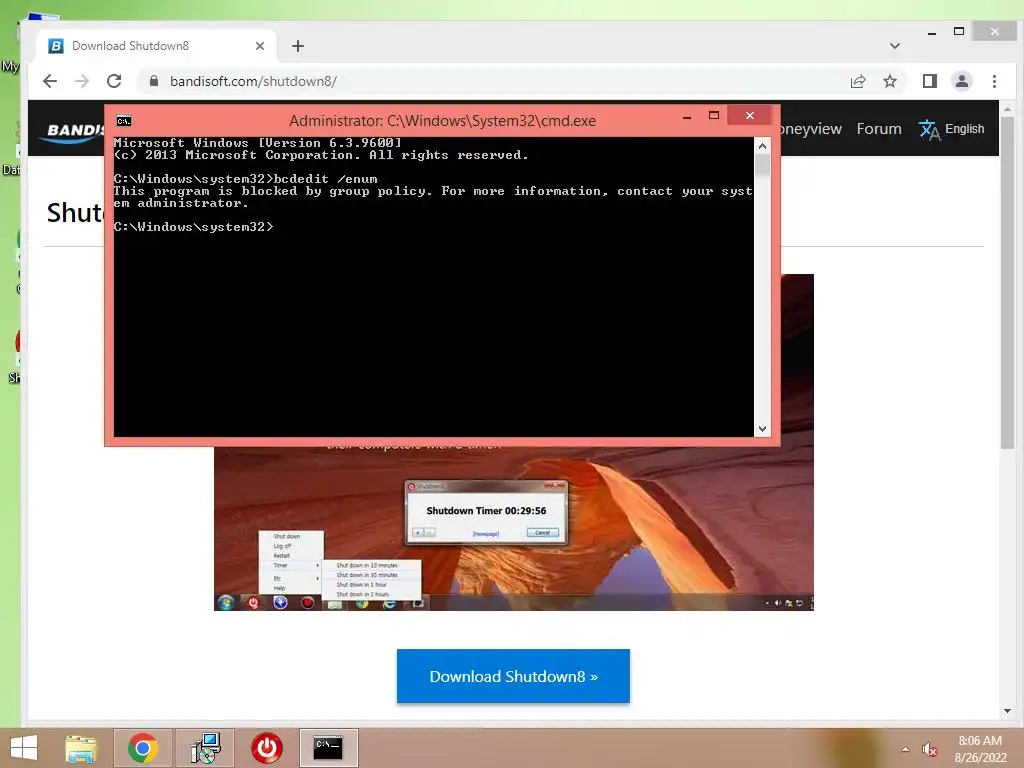The height and width of the screenshot is (768, 1024).
Task: Open the cmd.exe title bar system icon
Action: coord(123,121)
